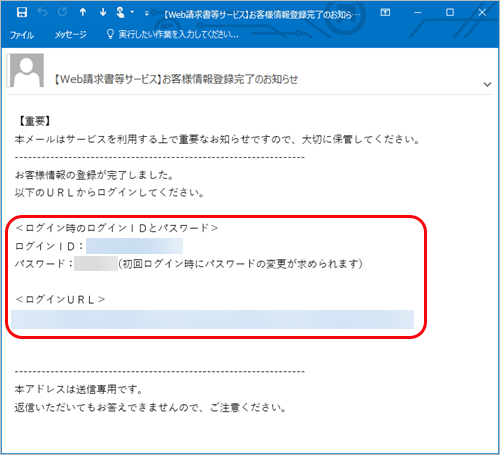The width and height of the screenshot is (500, 455).
Task: Click the sender avatar placeholder image
Action: click(x=26, y=70)
